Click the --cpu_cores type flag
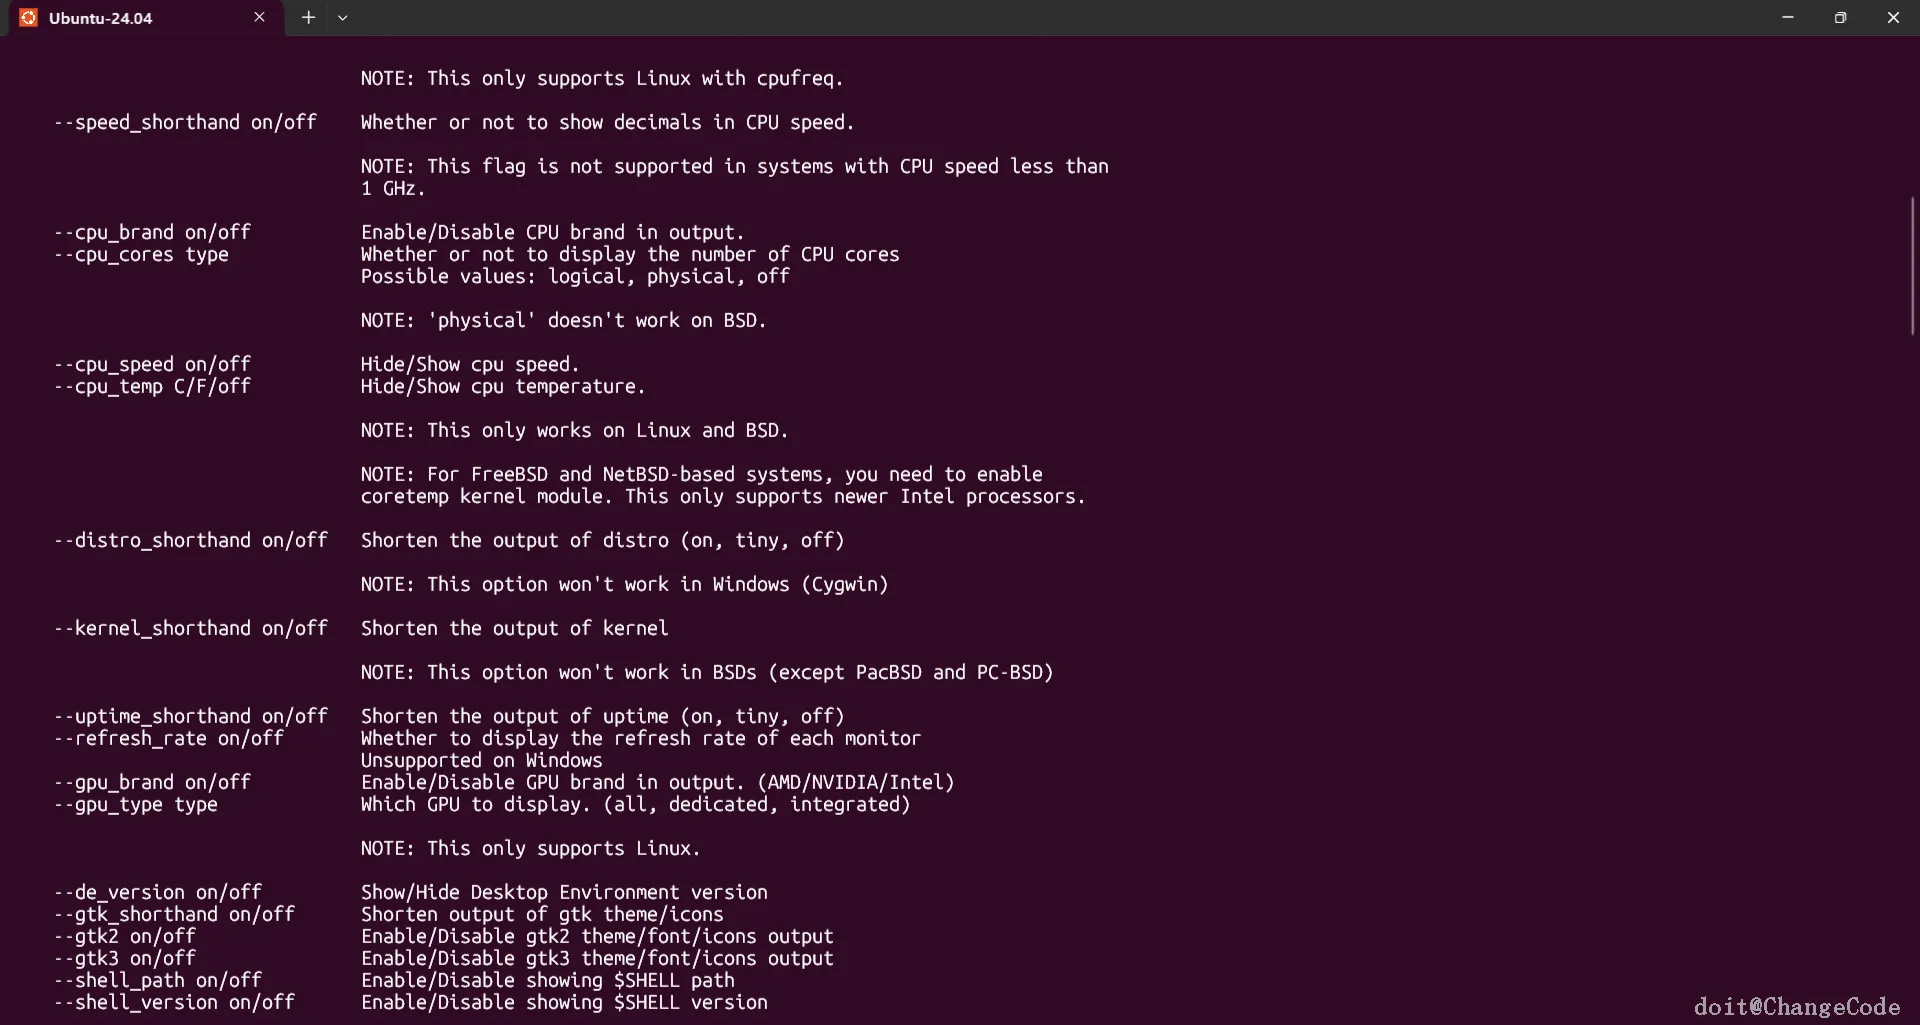Image resolution: width=1920 pixels, height=1025 pixels. click(141, 254)
